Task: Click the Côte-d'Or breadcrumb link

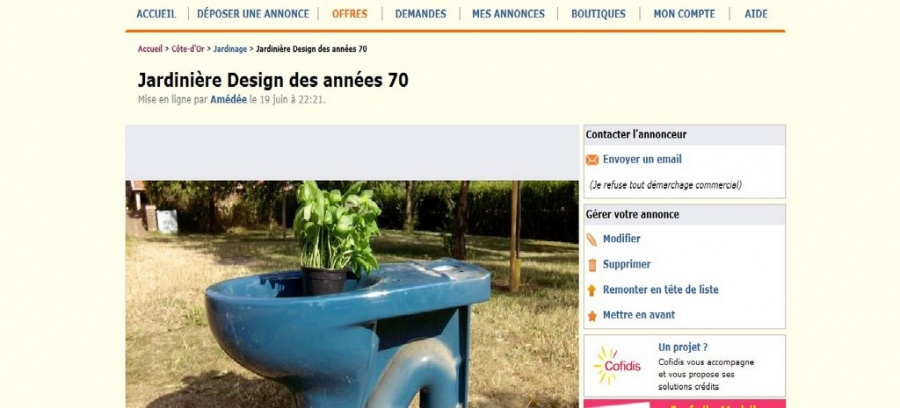Action: (x=188, y=49)
